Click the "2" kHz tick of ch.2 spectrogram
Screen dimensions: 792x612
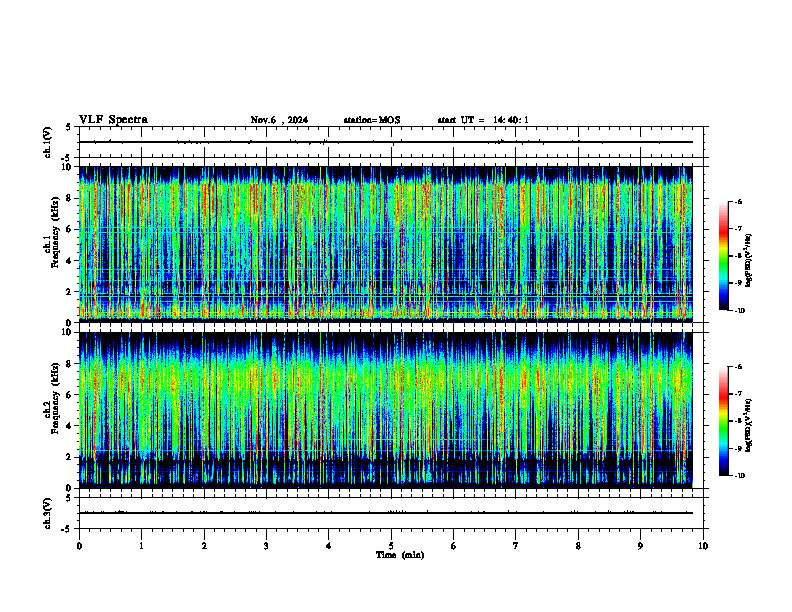pos(69,457)
